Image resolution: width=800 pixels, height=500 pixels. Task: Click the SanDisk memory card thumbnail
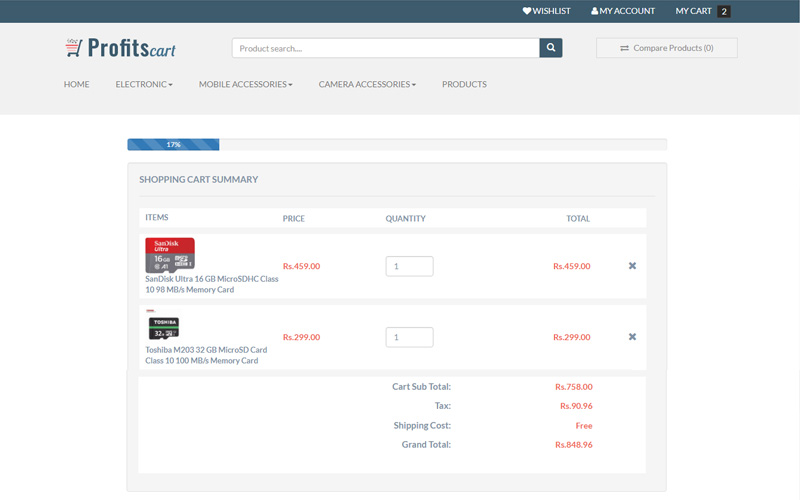click(x=170, y=255)
